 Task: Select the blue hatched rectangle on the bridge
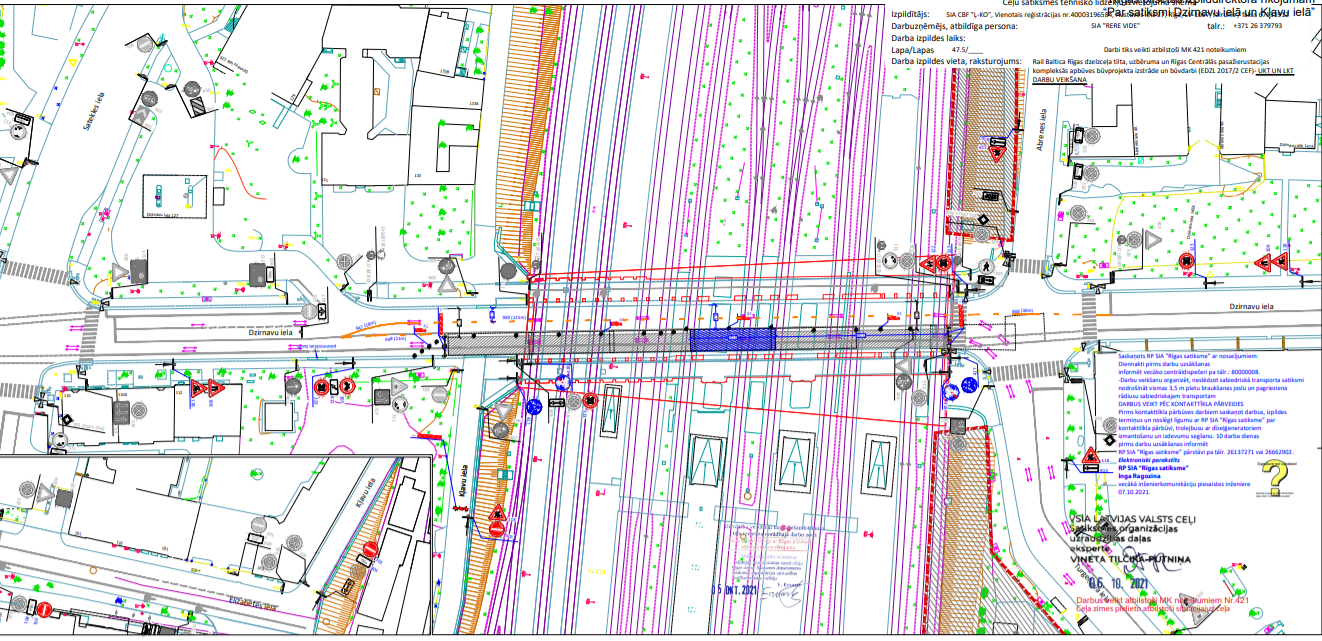[733, 339]
